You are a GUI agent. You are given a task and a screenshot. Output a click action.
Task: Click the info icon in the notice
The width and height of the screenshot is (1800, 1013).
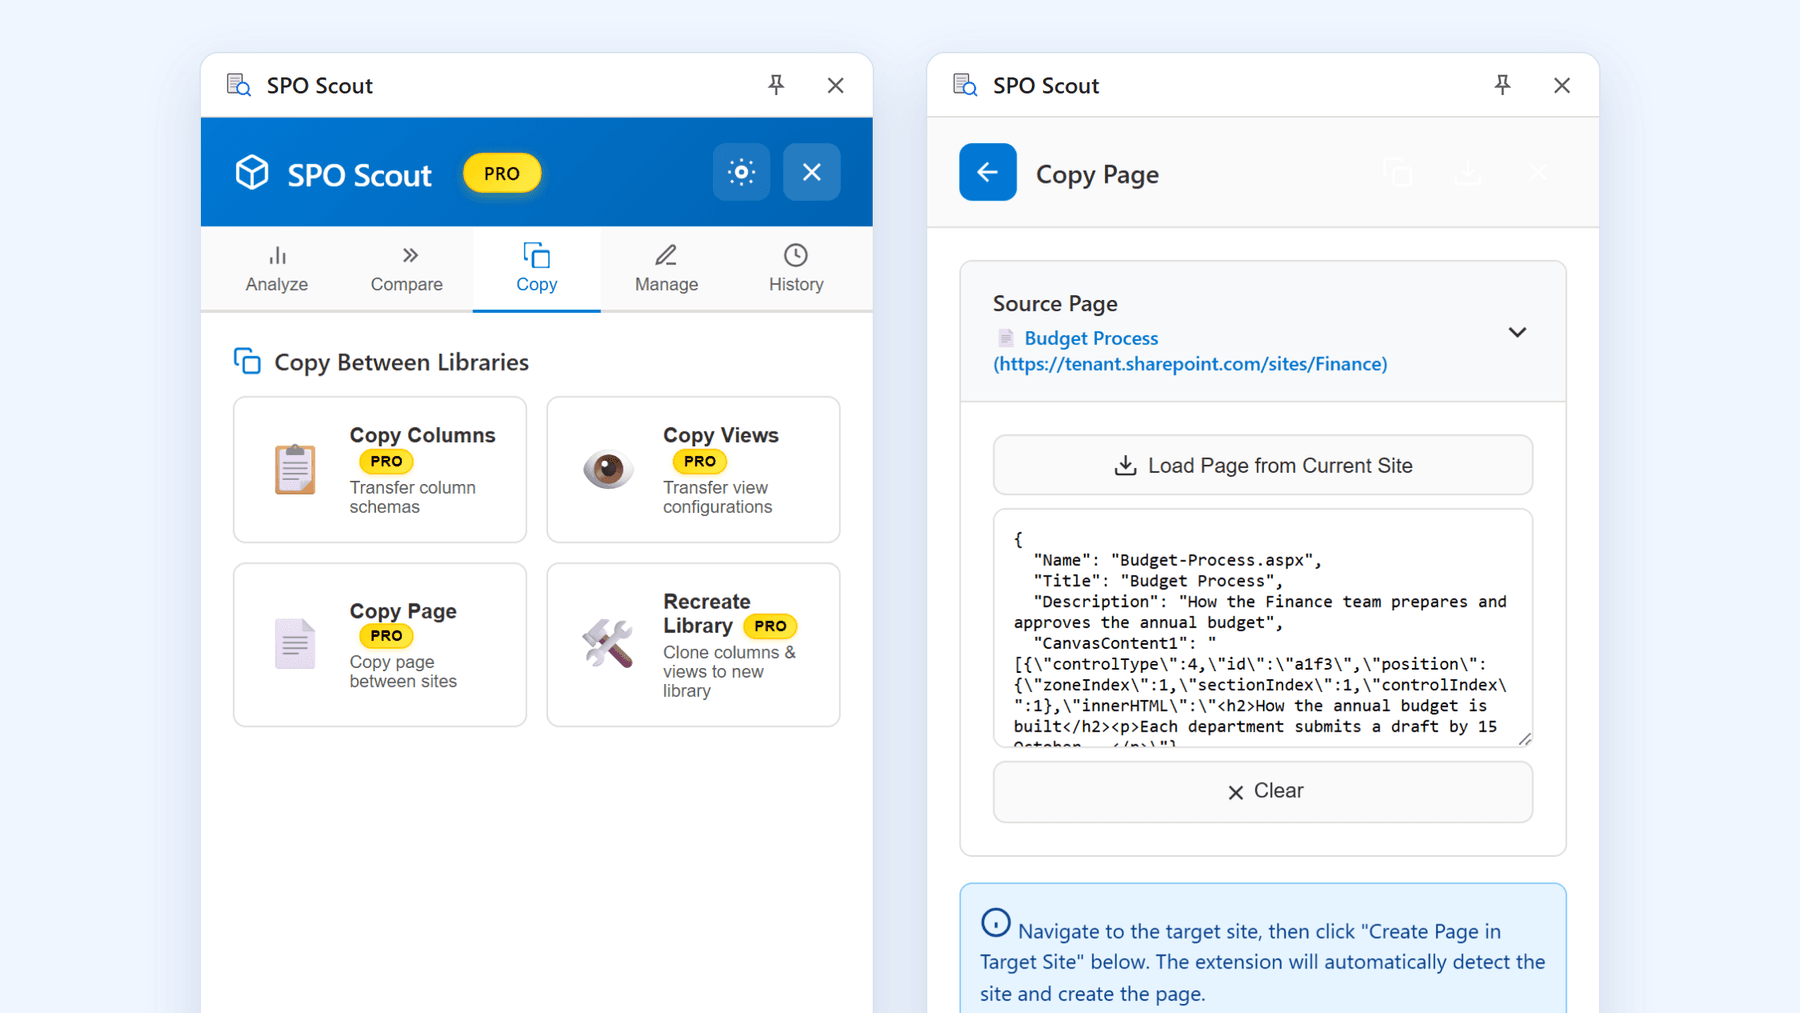(995, 922)
